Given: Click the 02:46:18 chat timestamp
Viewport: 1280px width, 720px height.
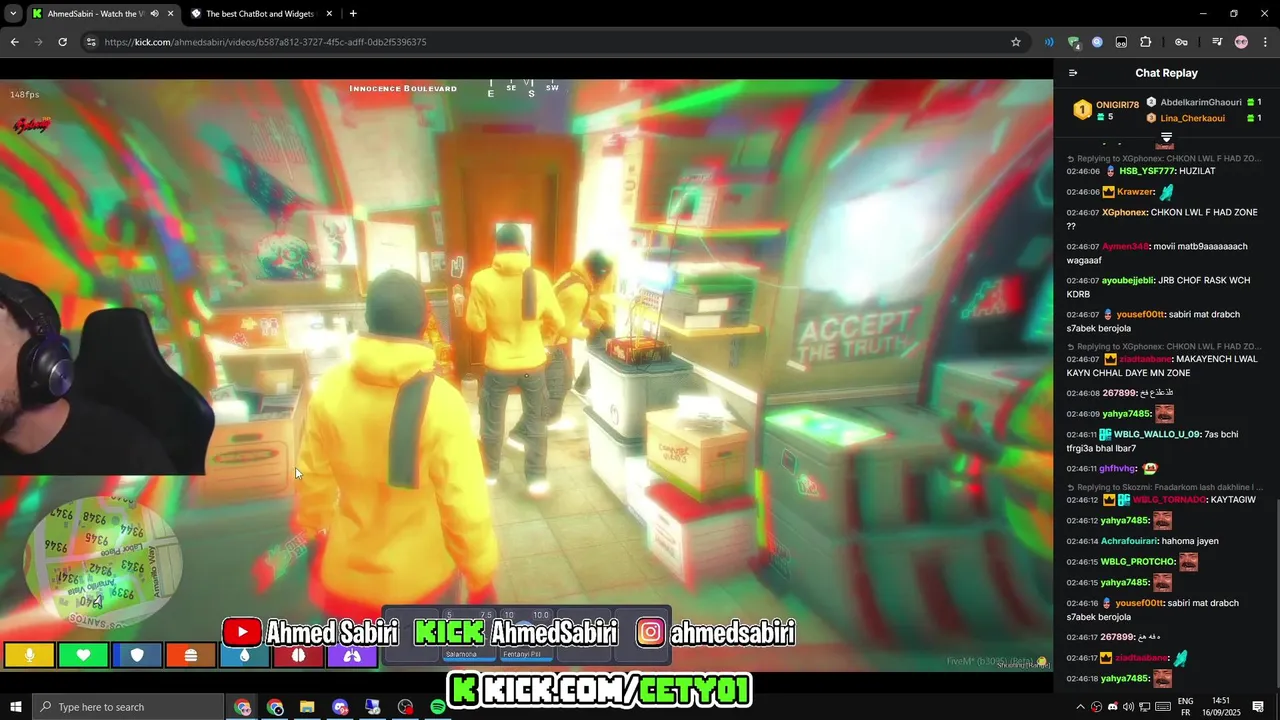Looking at the screenshot, I should [x=1082, y=679].
